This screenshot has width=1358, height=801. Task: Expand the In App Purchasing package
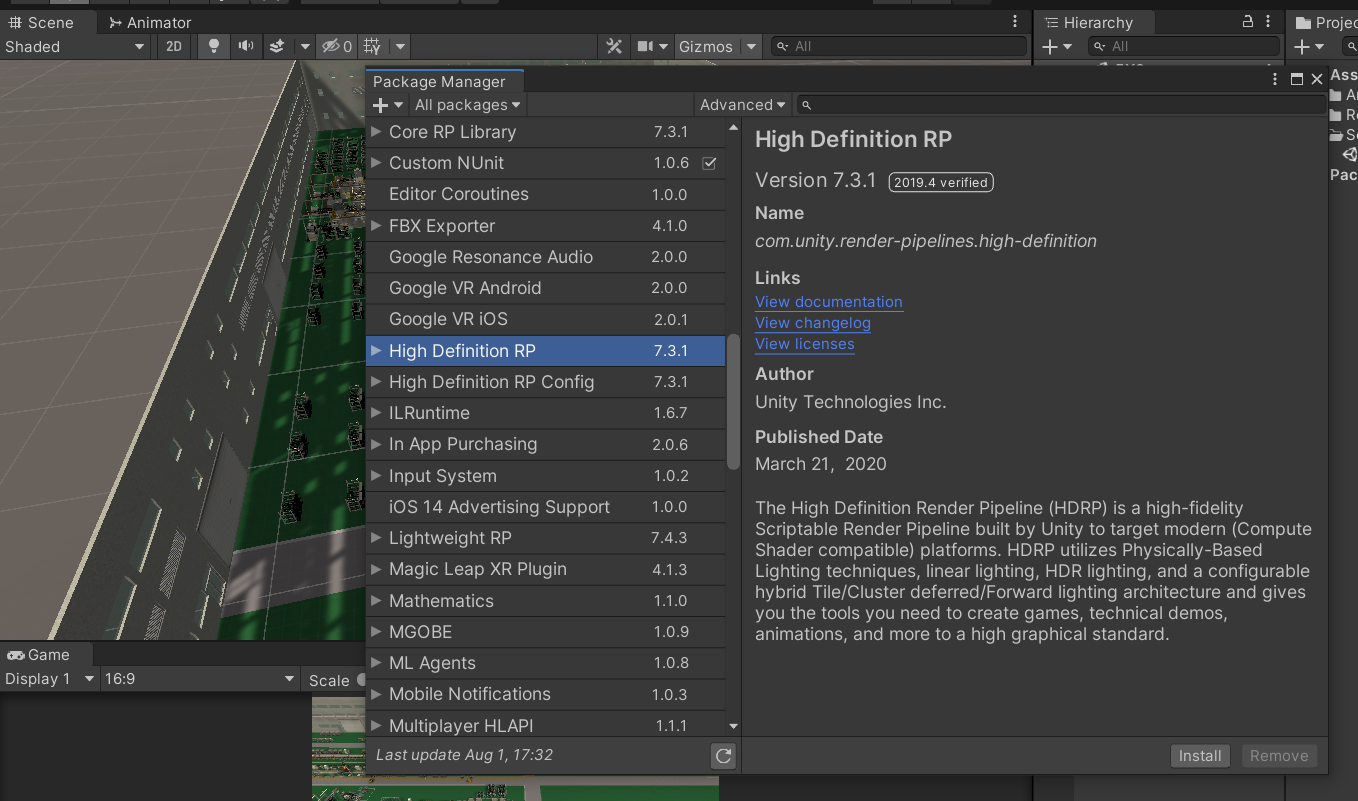(376, 444)
